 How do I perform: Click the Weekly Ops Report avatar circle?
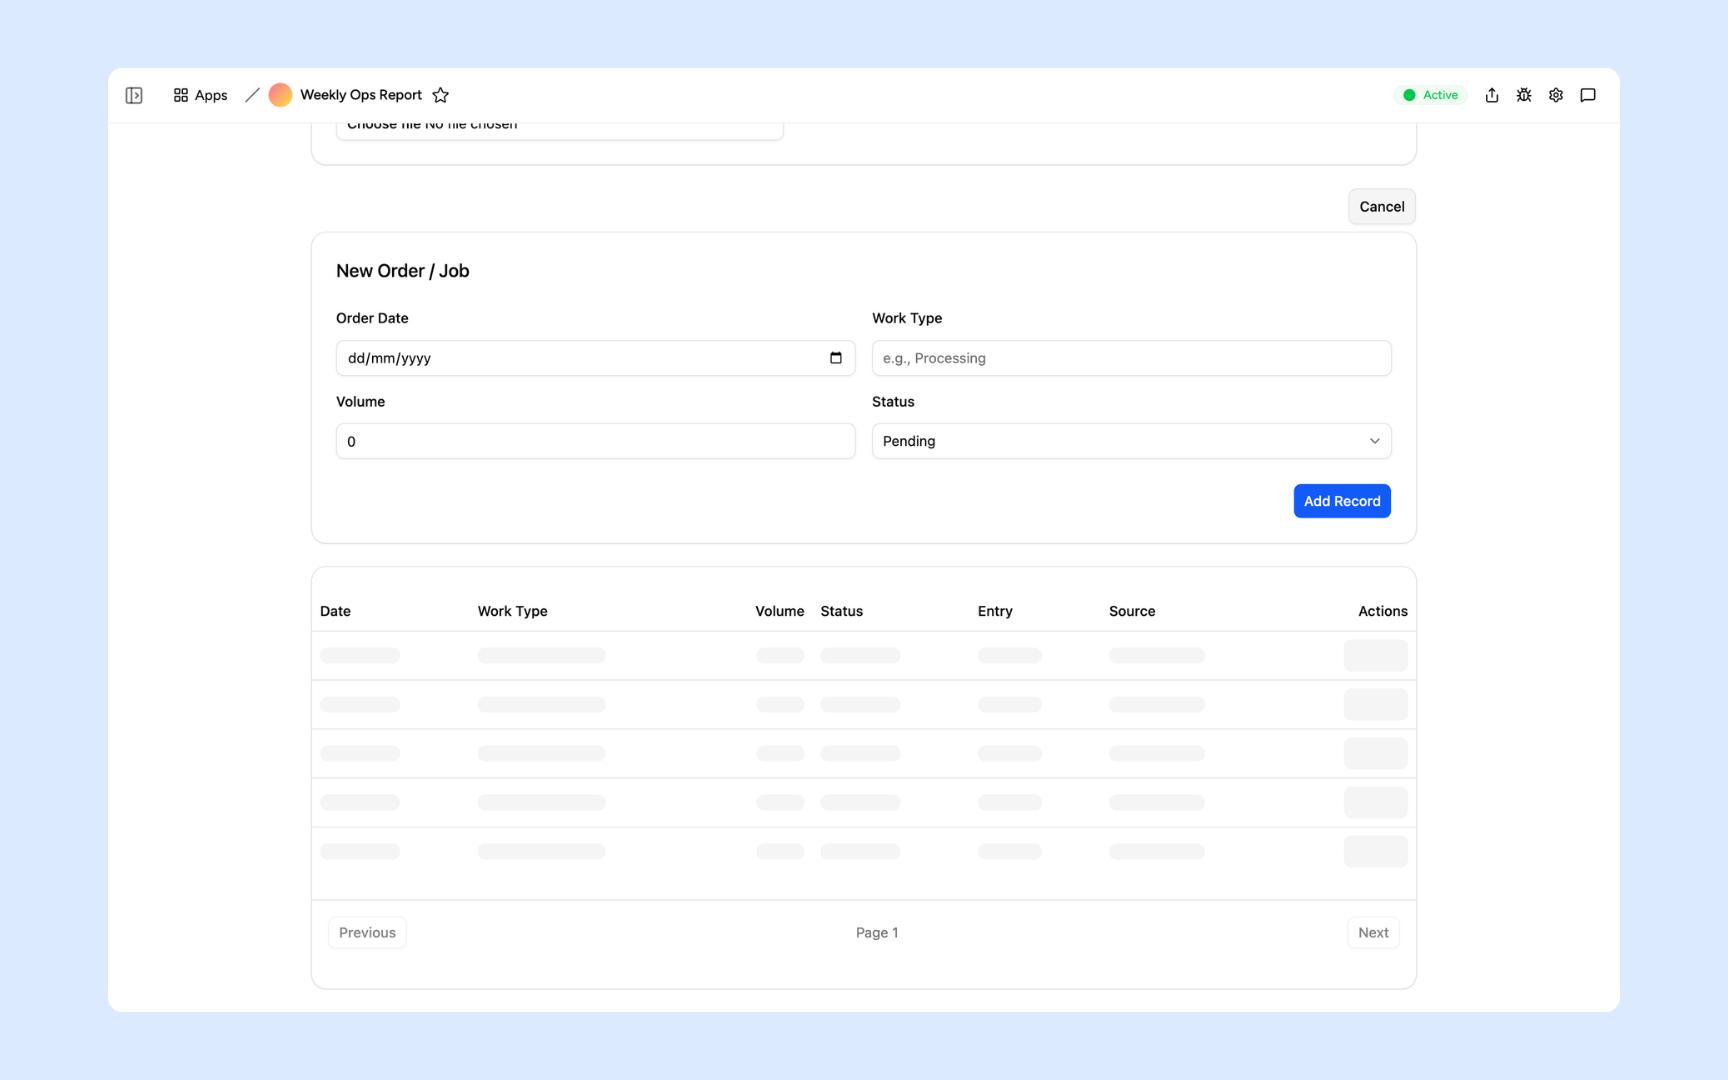[280, 95]
